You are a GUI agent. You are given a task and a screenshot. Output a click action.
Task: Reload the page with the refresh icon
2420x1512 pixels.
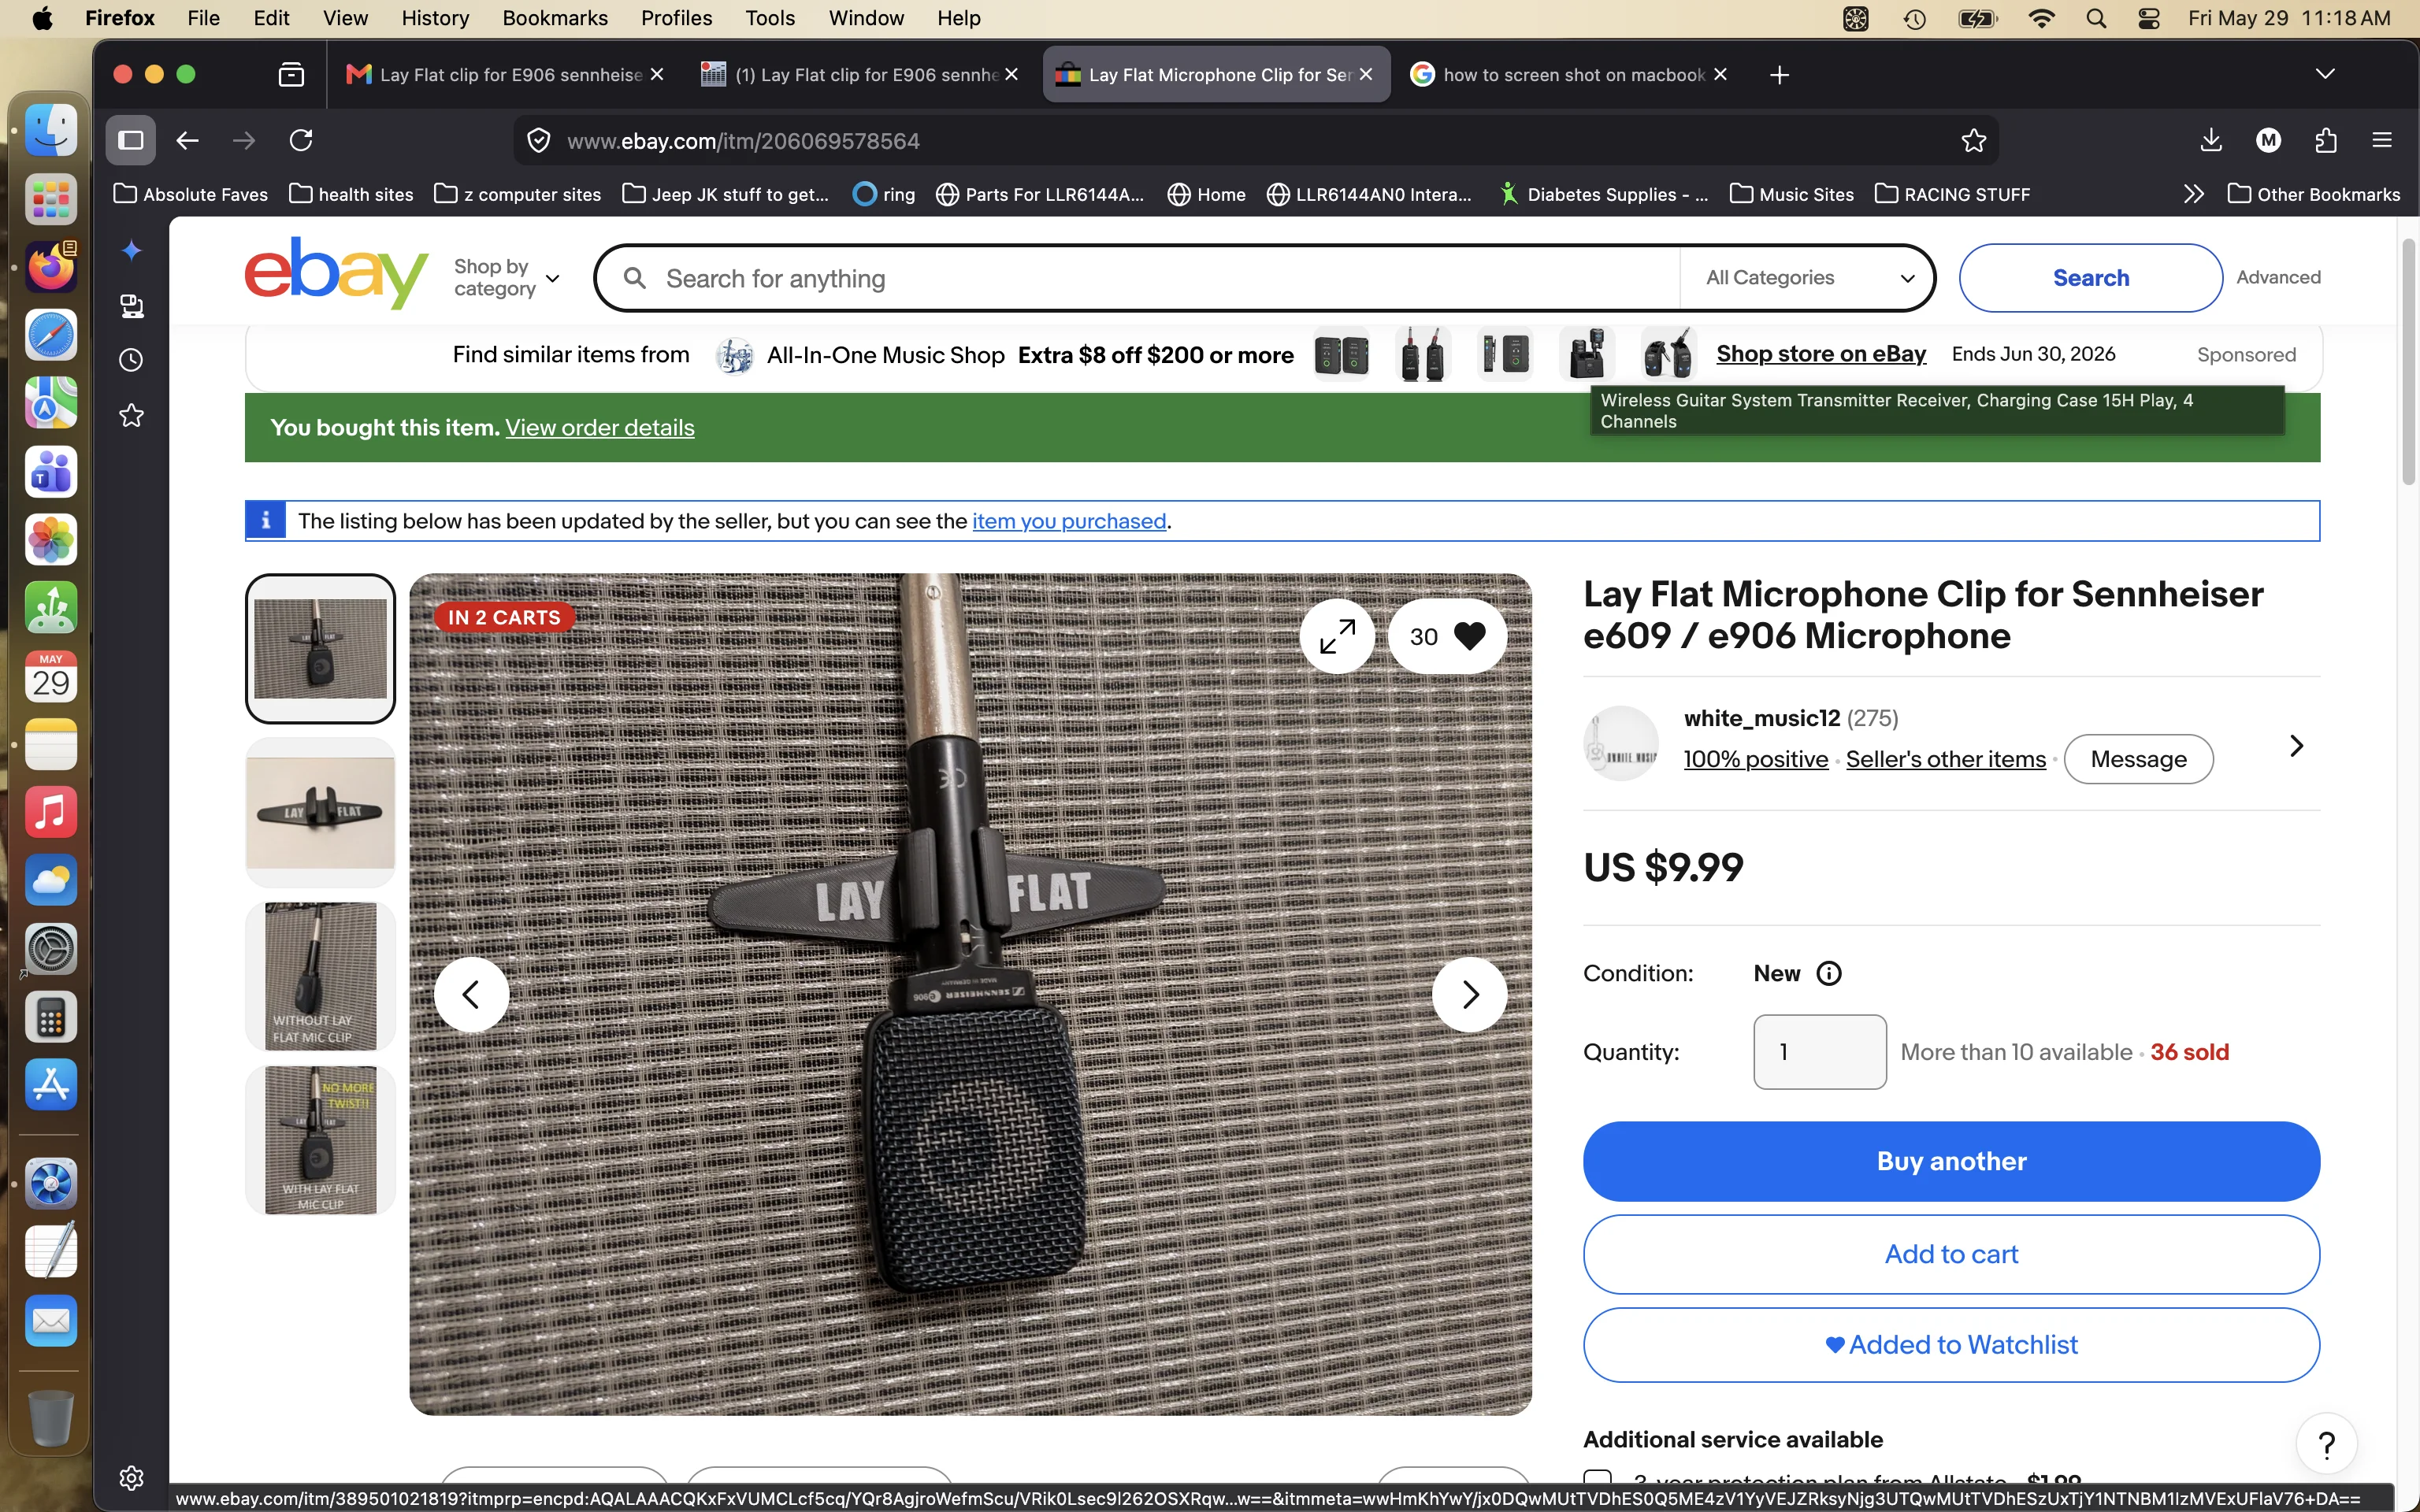301,140
